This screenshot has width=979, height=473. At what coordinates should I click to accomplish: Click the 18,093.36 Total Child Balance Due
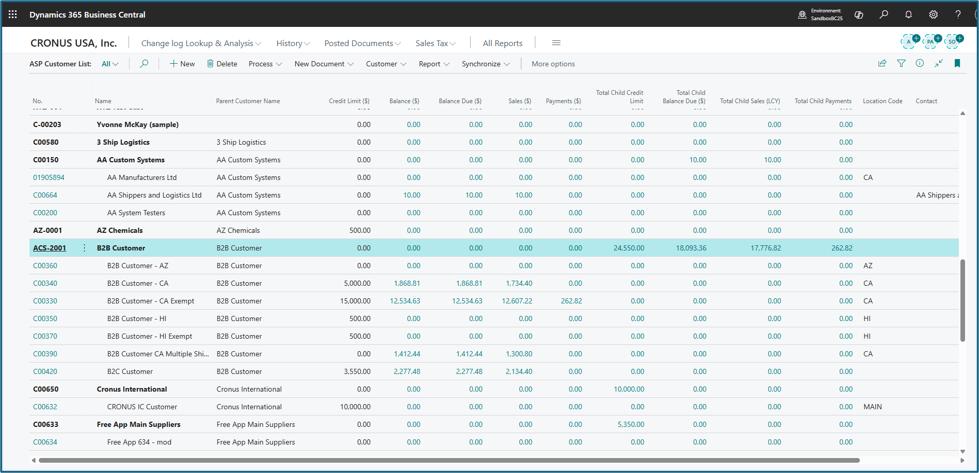[x=691, y=248]
